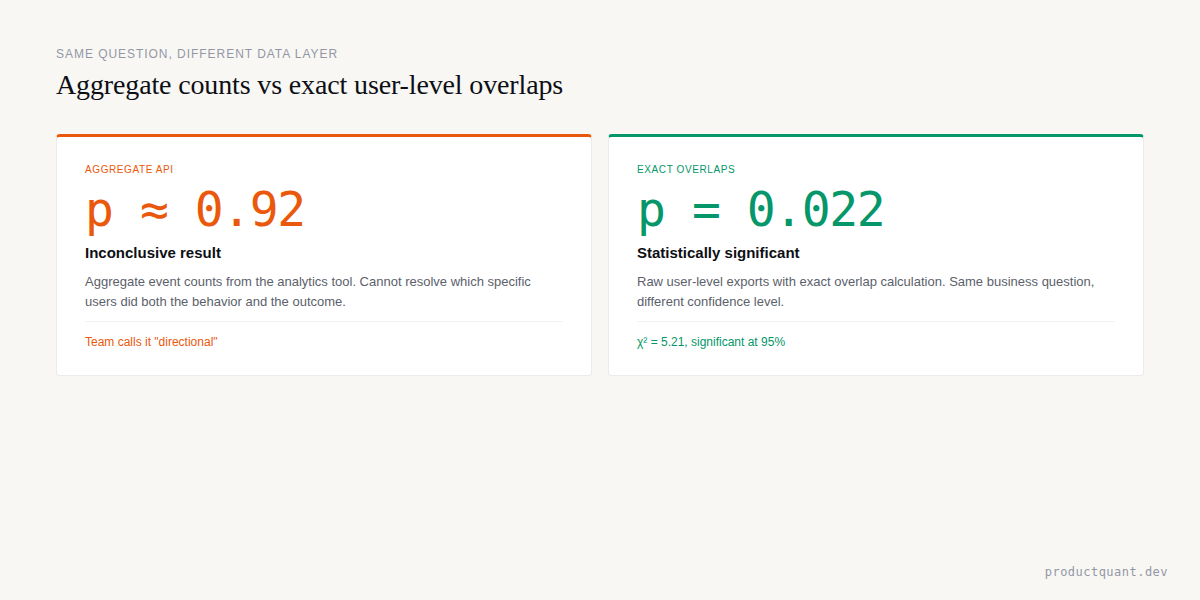The image size is (1200, 600).
Task: Click the green 'p = 0.022' value
Action: [x=761, y=210]
